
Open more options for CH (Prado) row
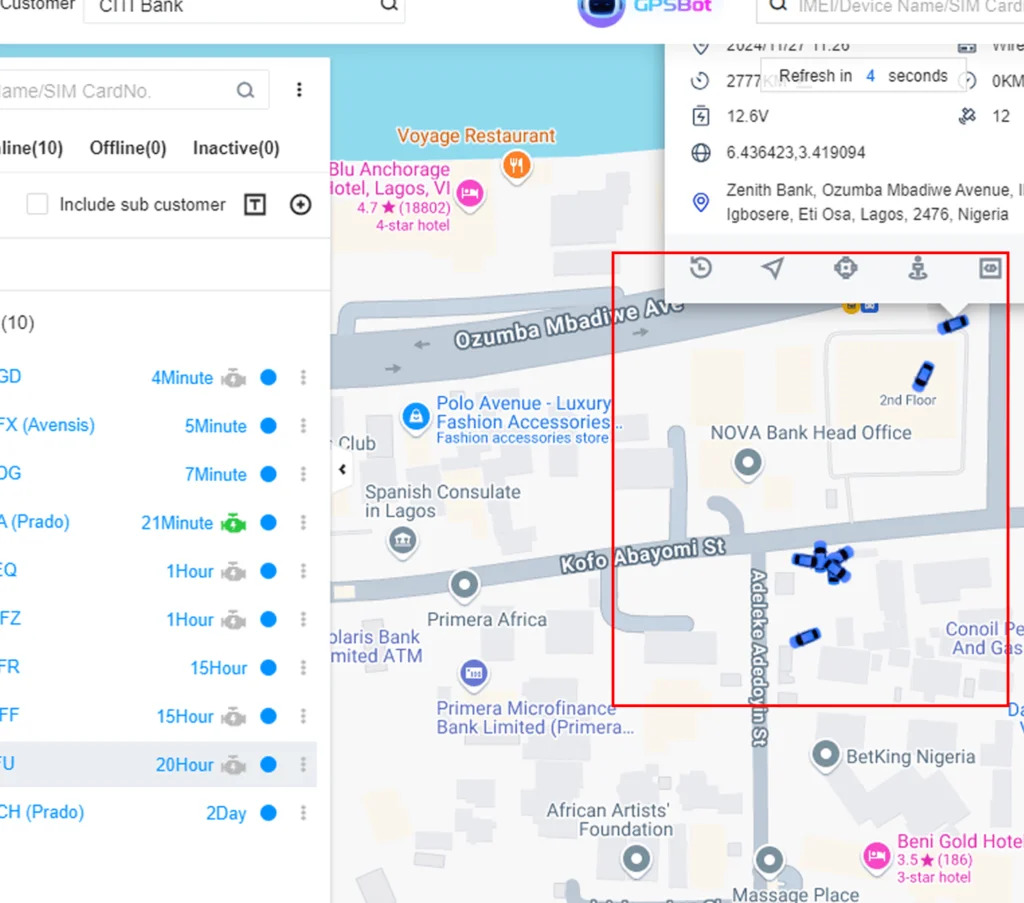coord(303,813)
